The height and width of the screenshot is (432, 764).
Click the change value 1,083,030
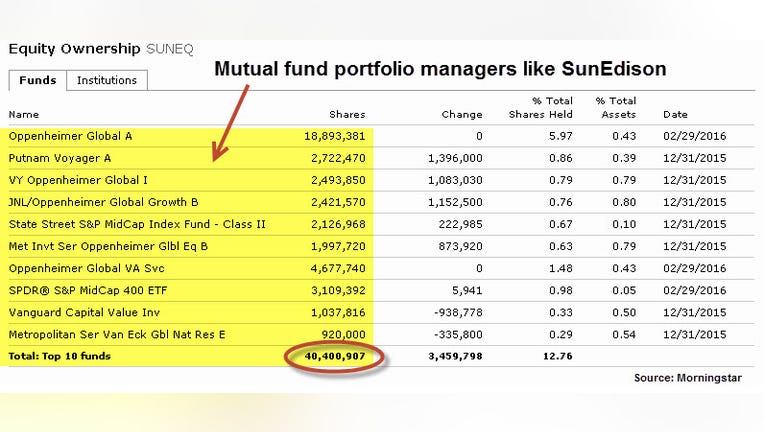click(455, 180)
